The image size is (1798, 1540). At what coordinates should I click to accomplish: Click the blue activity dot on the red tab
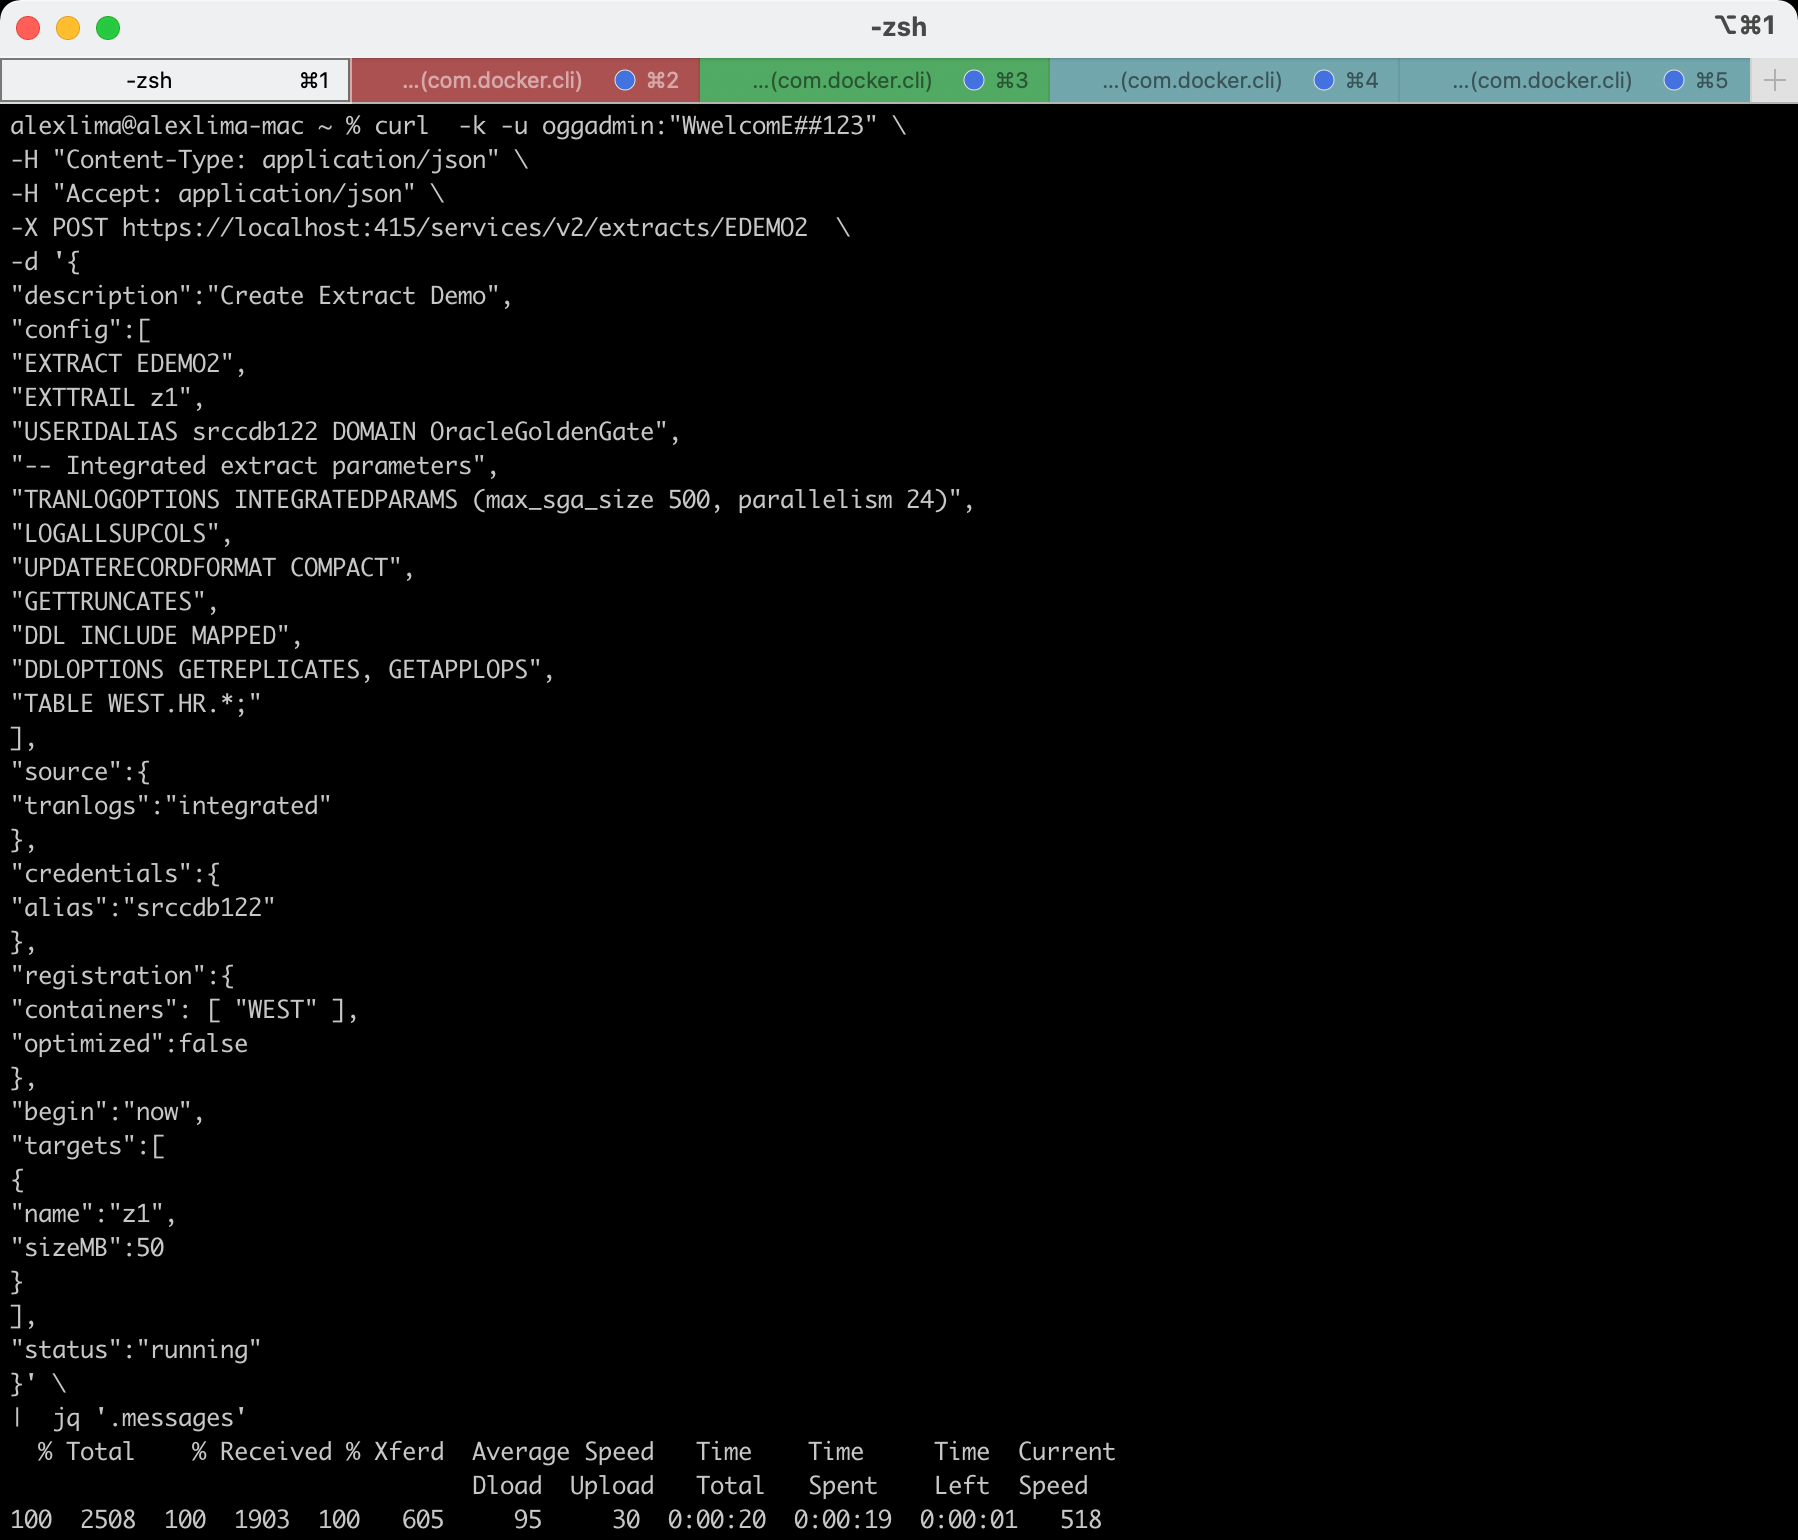(x=625, y=80)
